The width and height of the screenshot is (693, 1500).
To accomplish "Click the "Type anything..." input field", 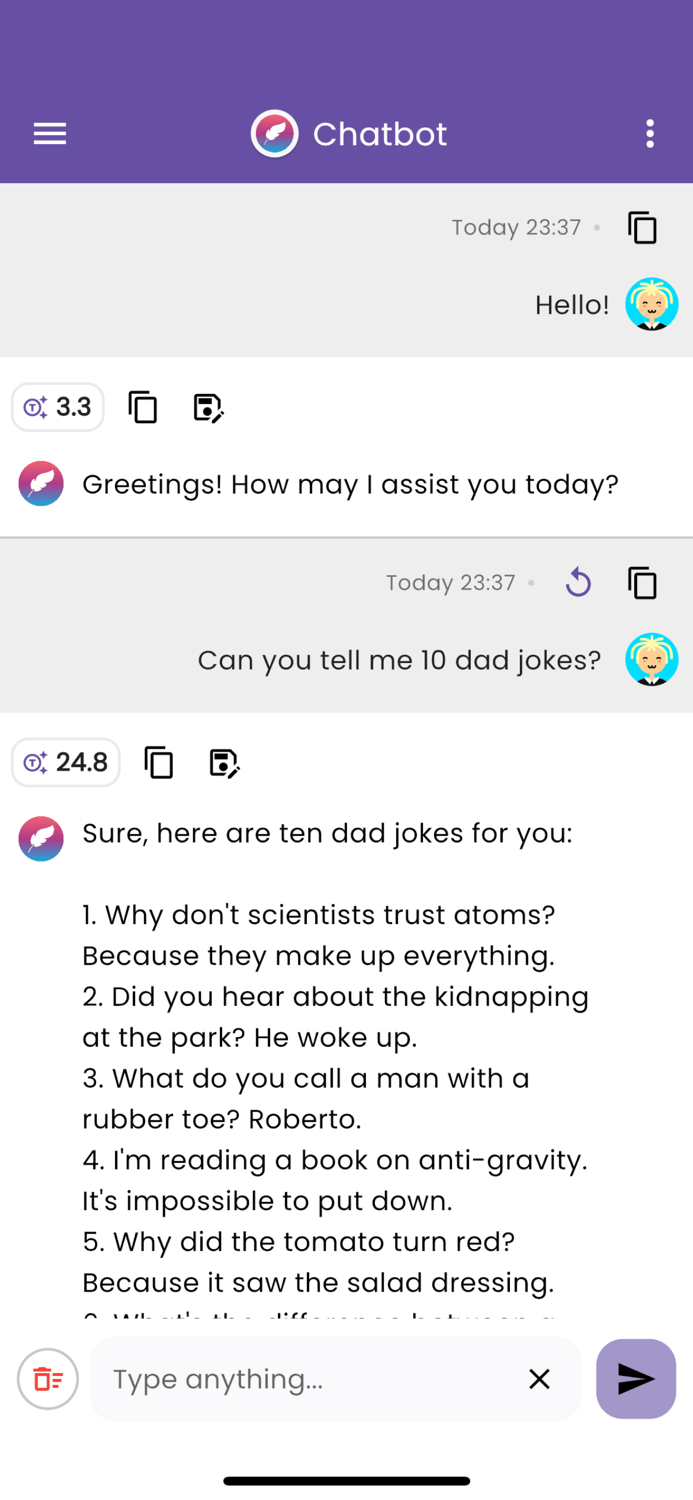I will pos(300,1379).
